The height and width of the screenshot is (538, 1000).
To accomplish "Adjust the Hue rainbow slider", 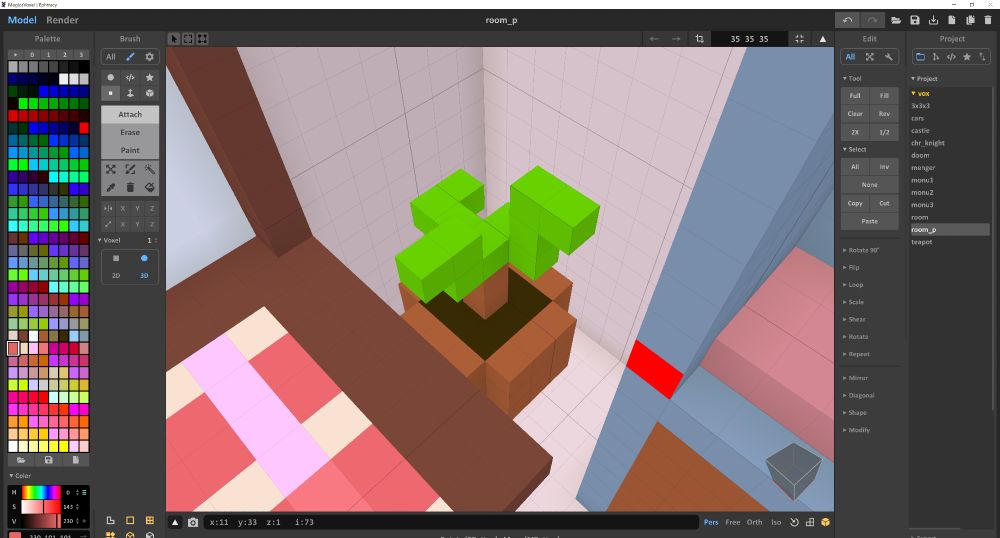I will [41, 492].
